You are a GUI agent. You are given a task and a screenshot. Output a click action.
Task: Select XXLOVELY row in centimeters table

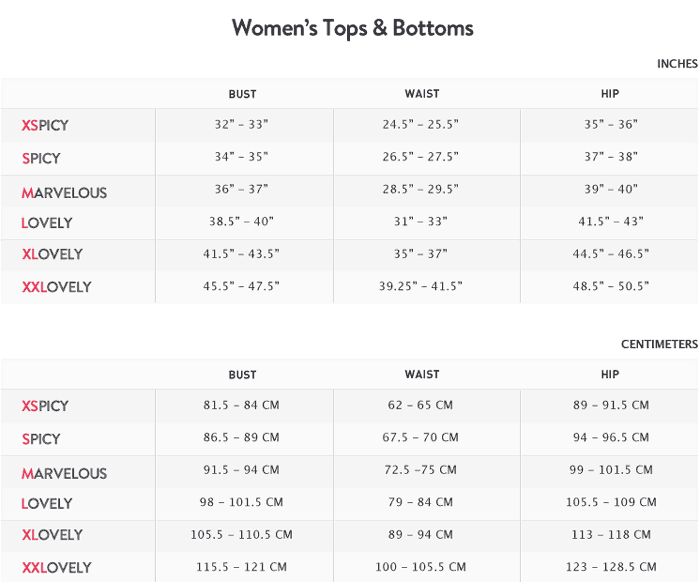pyautogui.click(x=56, y=568)
